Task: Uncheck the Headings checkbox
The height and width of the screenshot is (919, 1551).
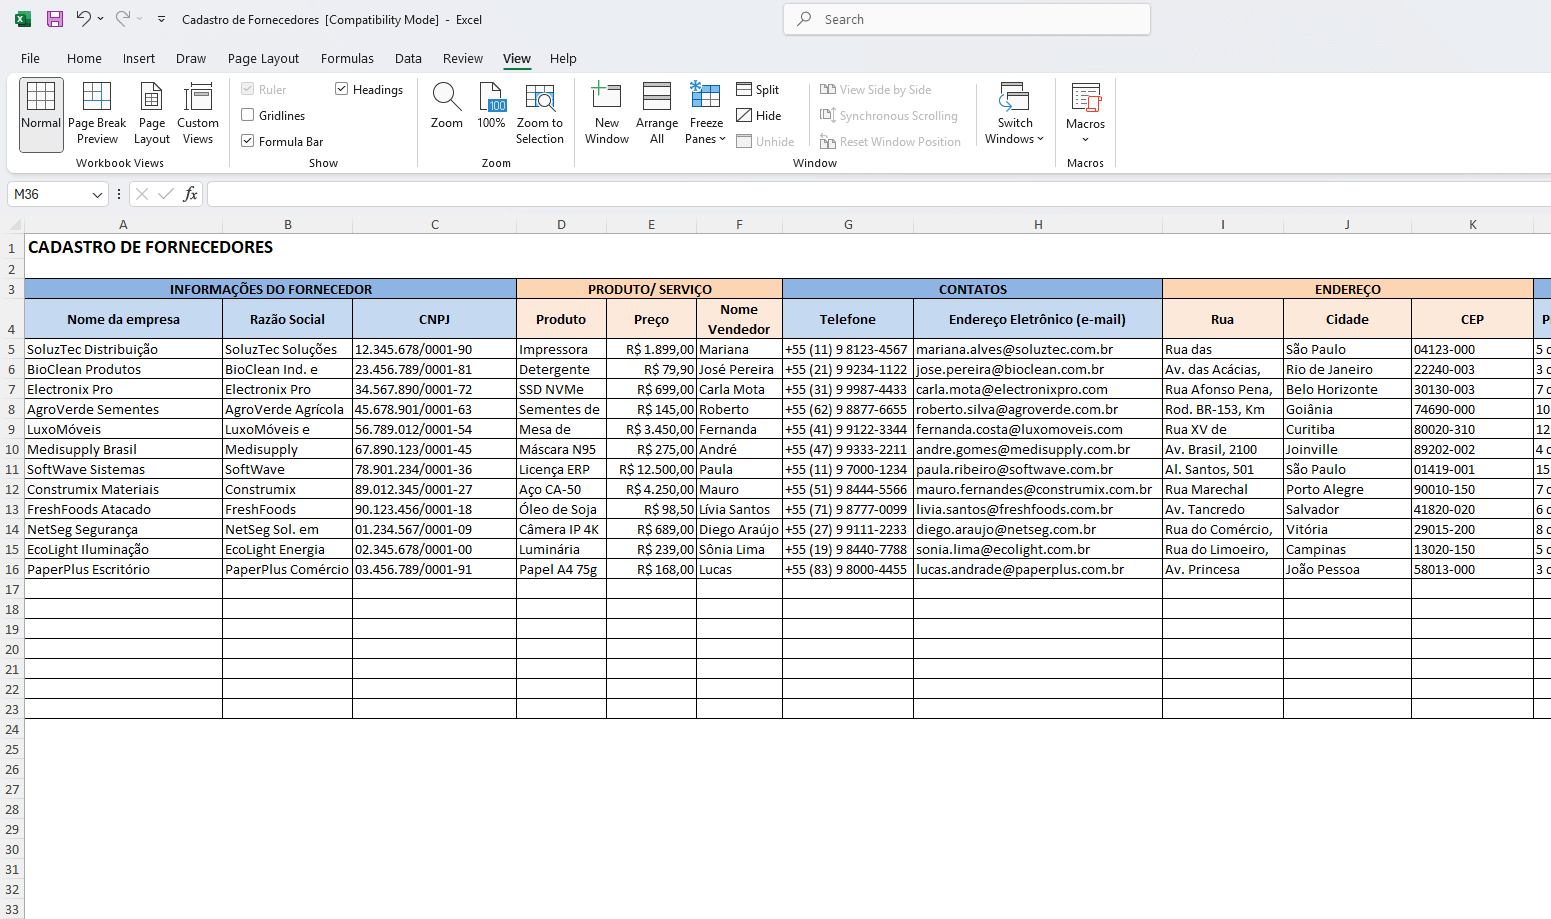Action: click(x=342, y=89)
